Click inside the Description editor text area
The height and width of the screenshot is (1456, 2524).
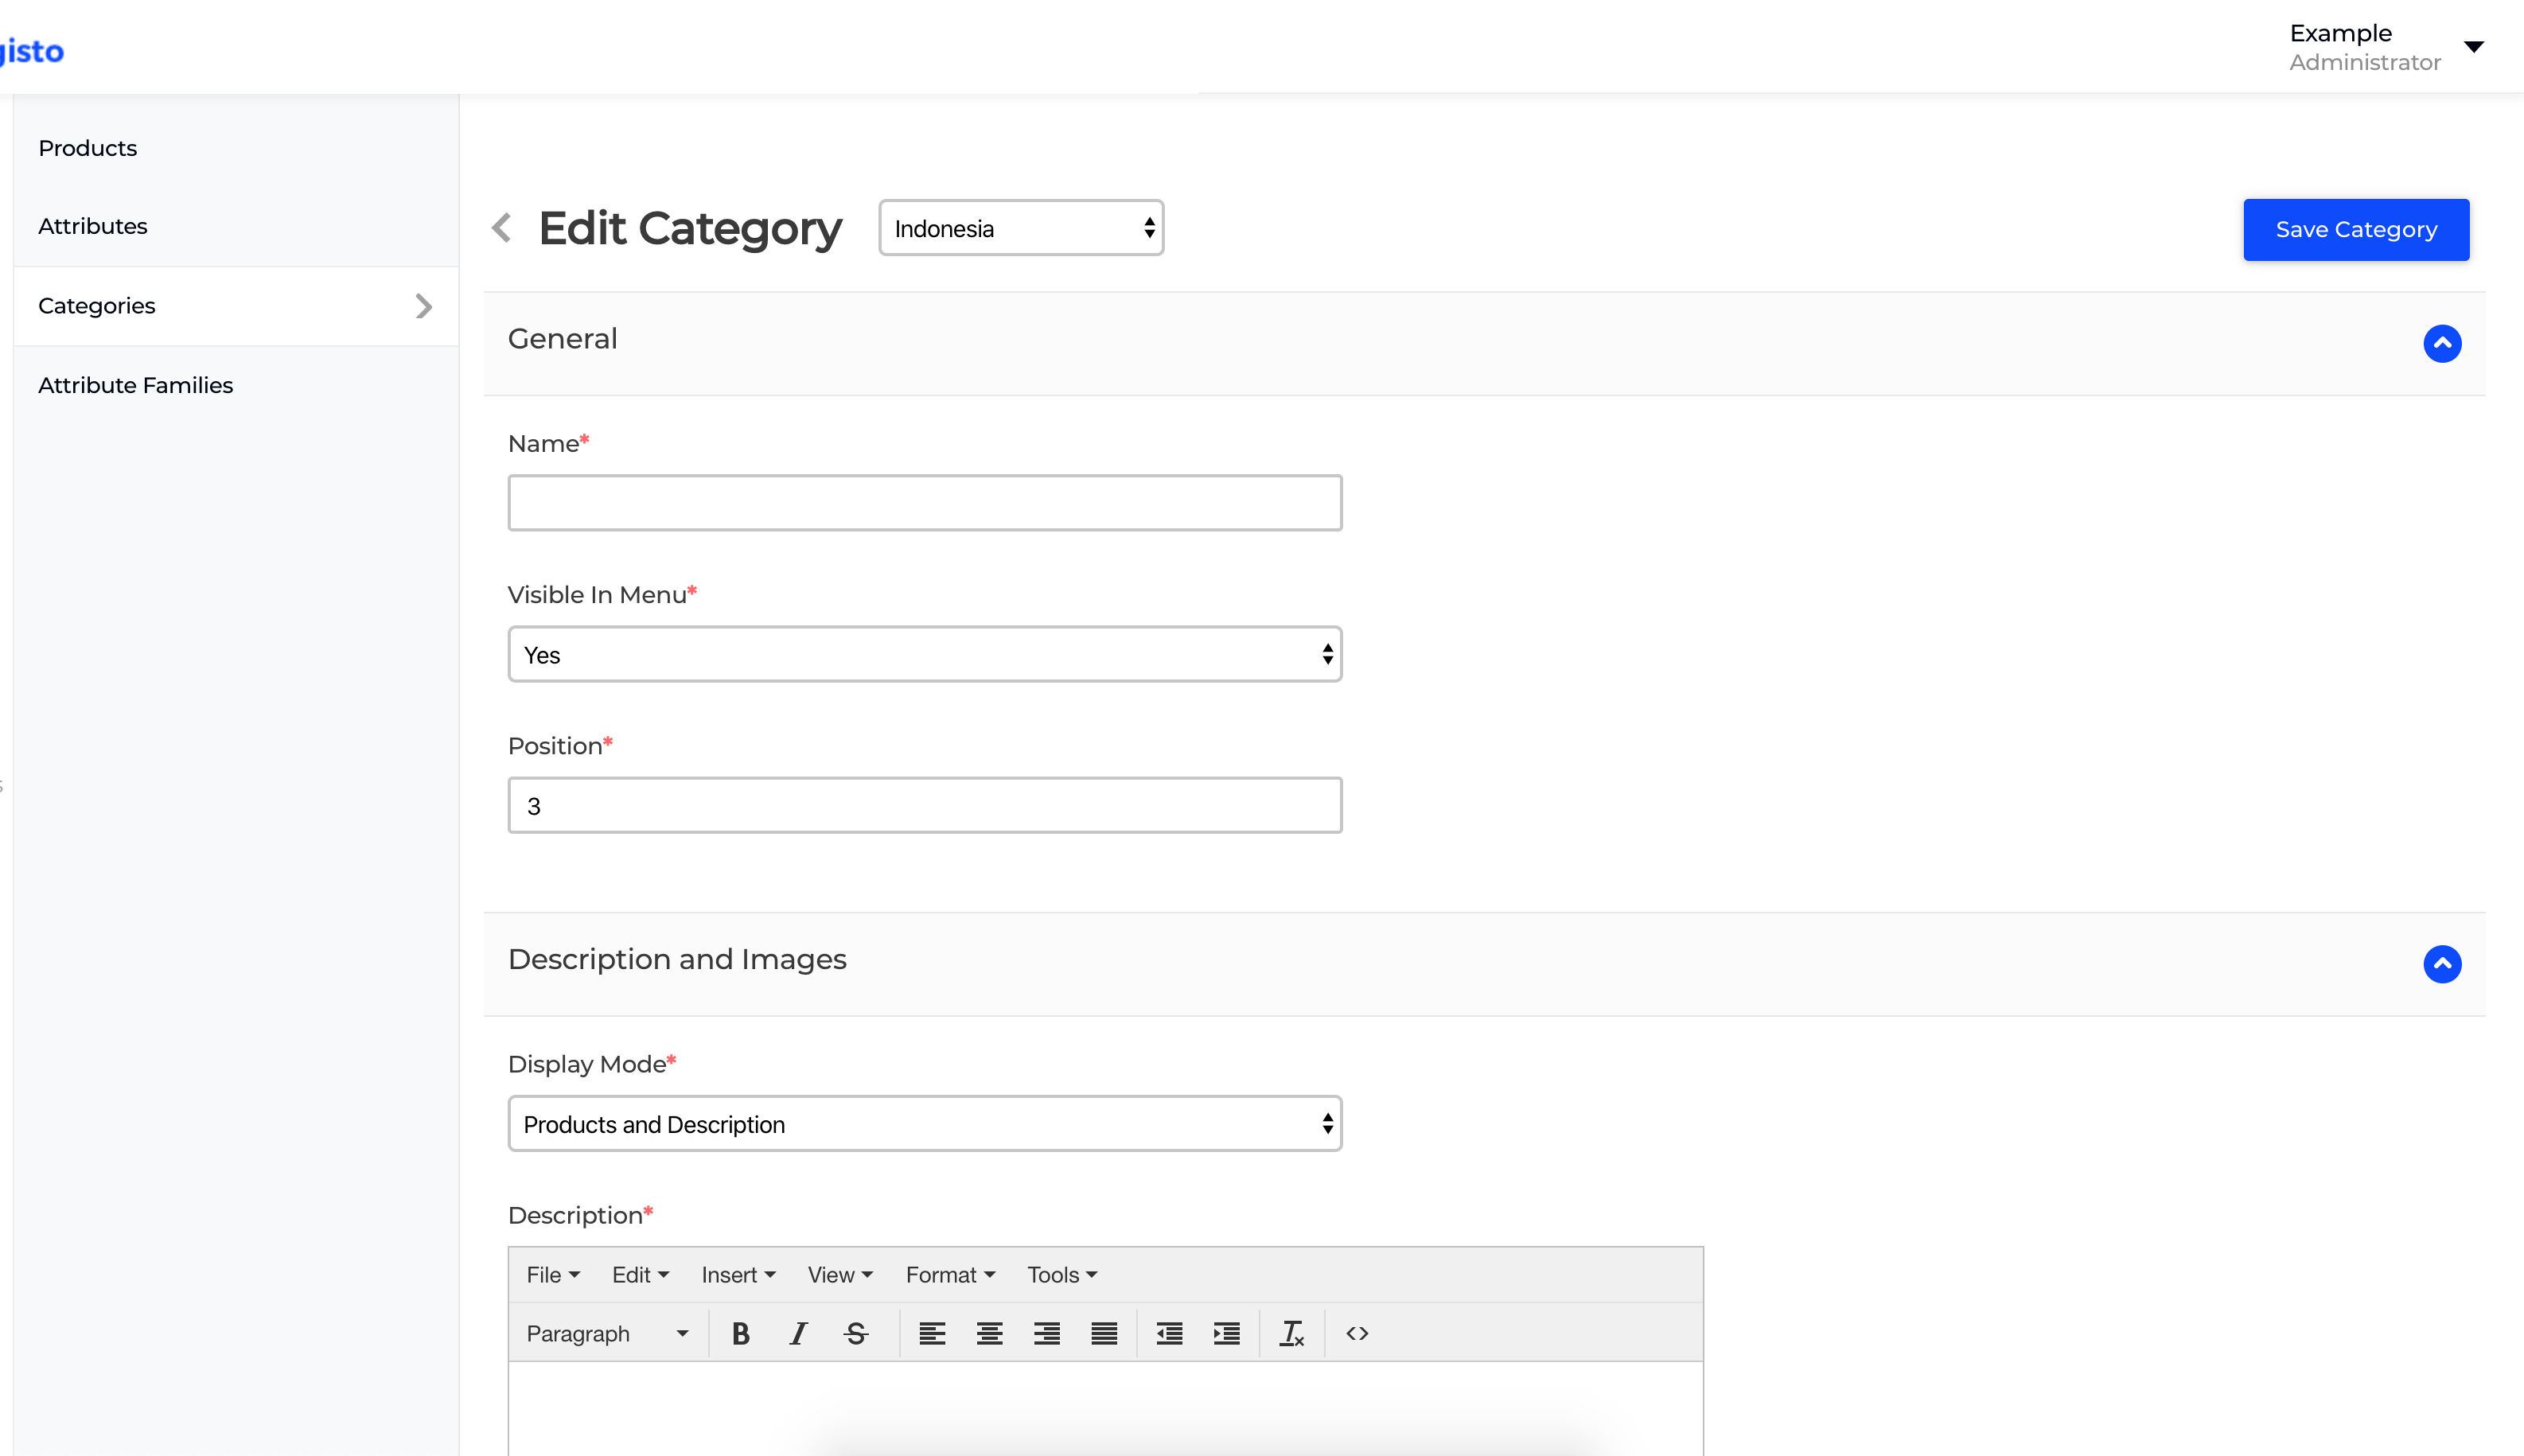1105,1408
